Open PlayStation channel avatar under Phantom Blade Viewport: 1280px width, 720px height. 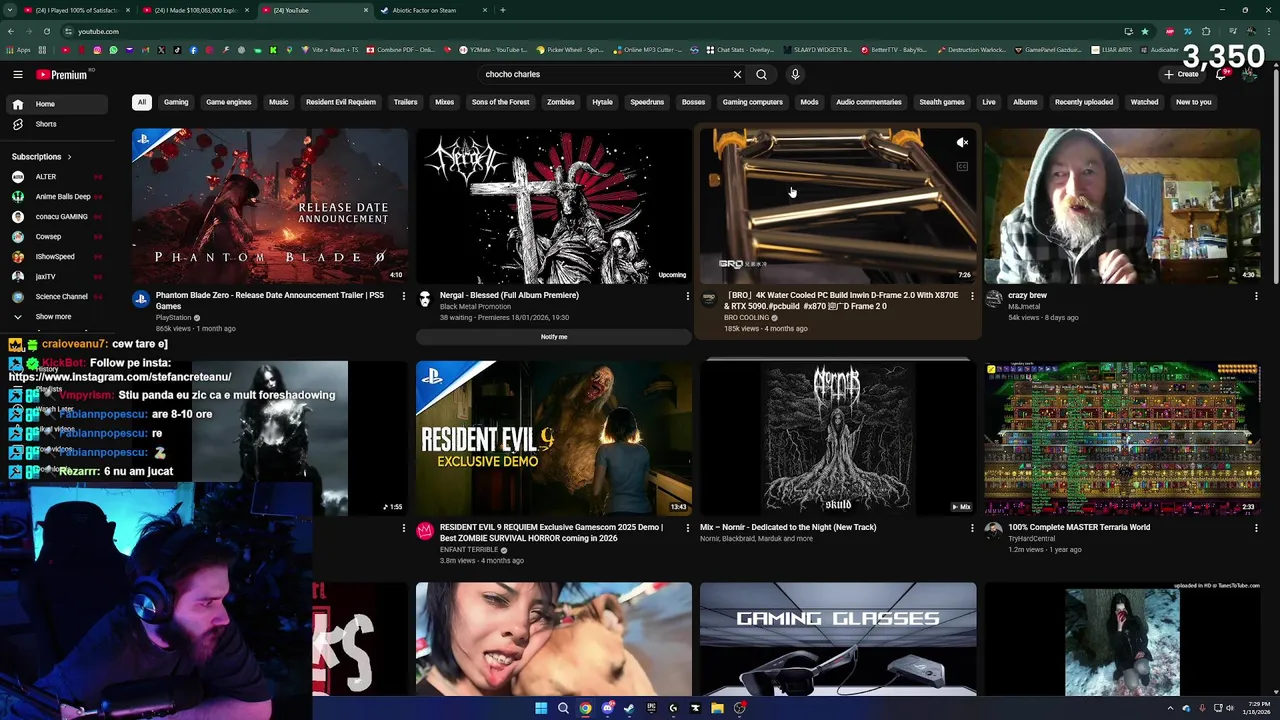[x=141, y=298]
